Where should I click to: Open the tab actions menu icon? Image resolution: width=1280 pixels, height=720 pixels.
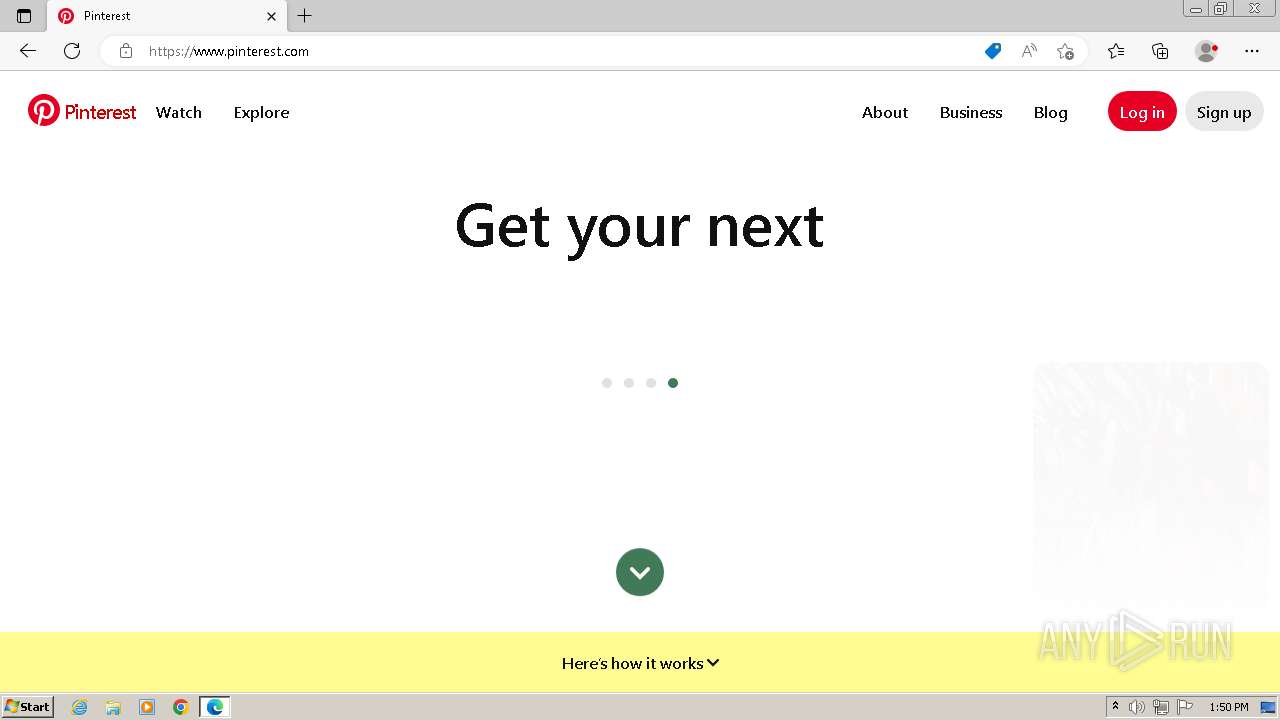tap(24, 16)
